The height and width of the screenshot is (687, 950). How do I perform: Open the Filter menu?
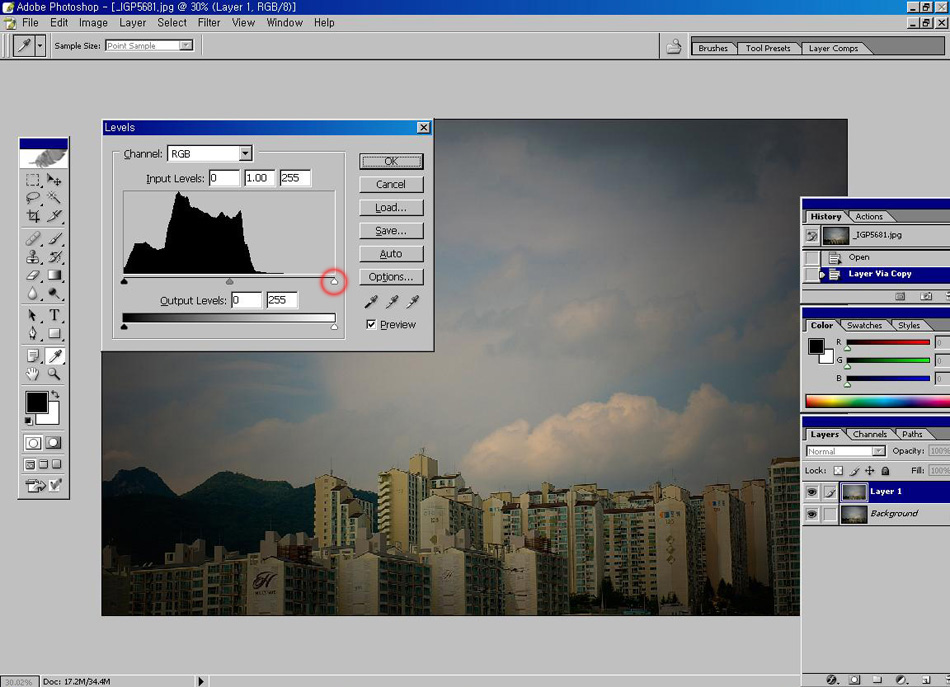[x=209, y=22]
